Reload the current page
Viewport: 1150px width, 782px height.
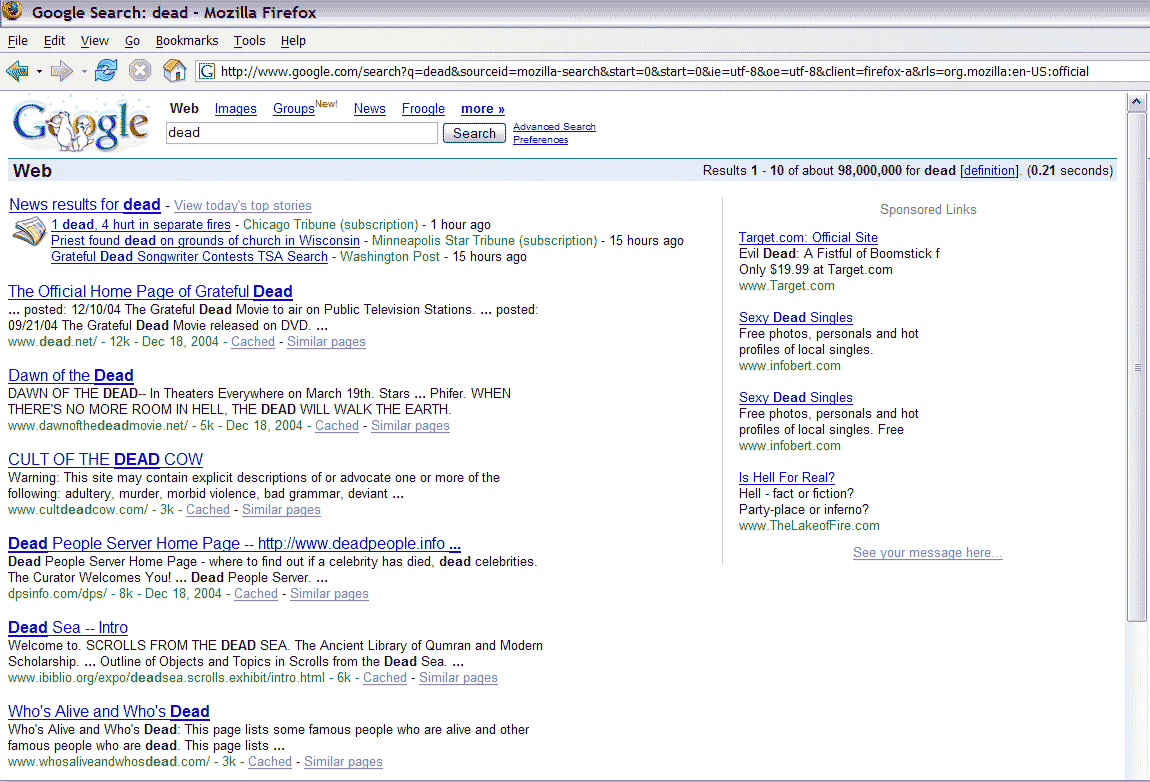point(106,71)
